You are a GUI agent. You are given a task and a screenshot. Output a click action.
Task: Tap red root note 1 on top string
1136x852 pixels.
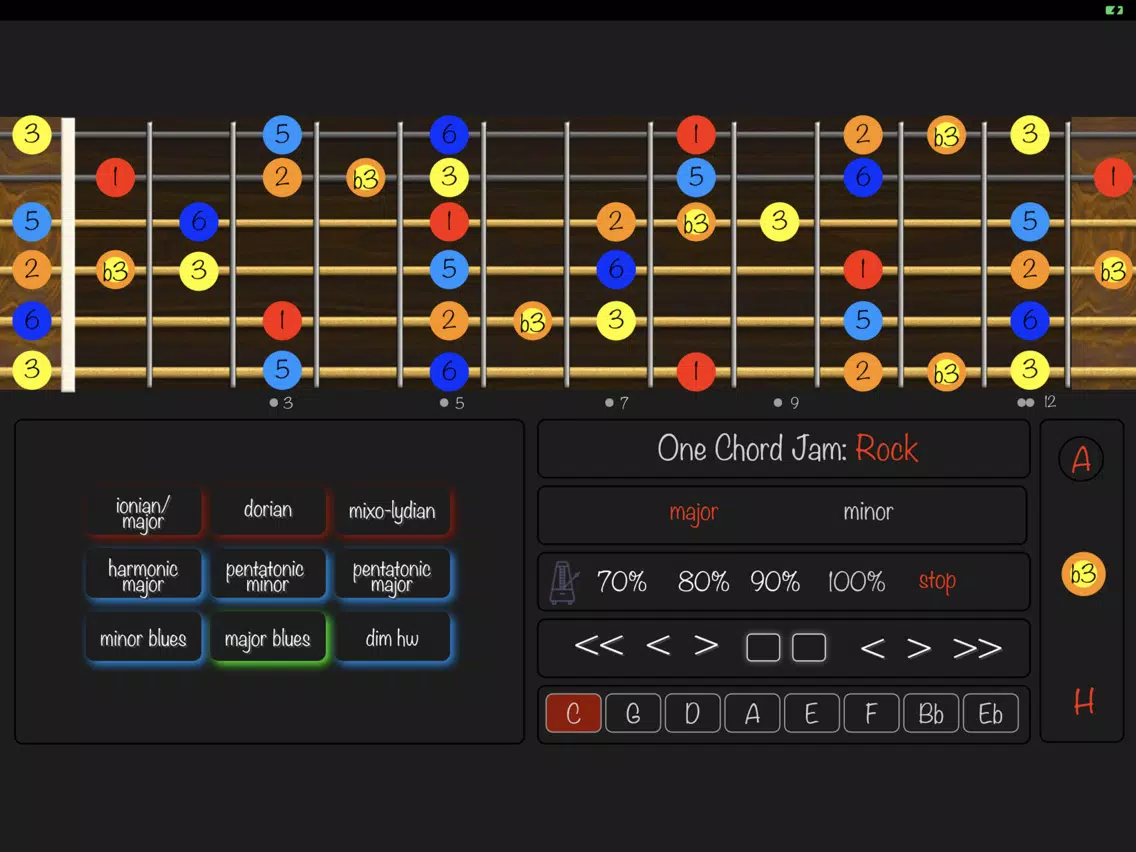(x=696, y=135)
